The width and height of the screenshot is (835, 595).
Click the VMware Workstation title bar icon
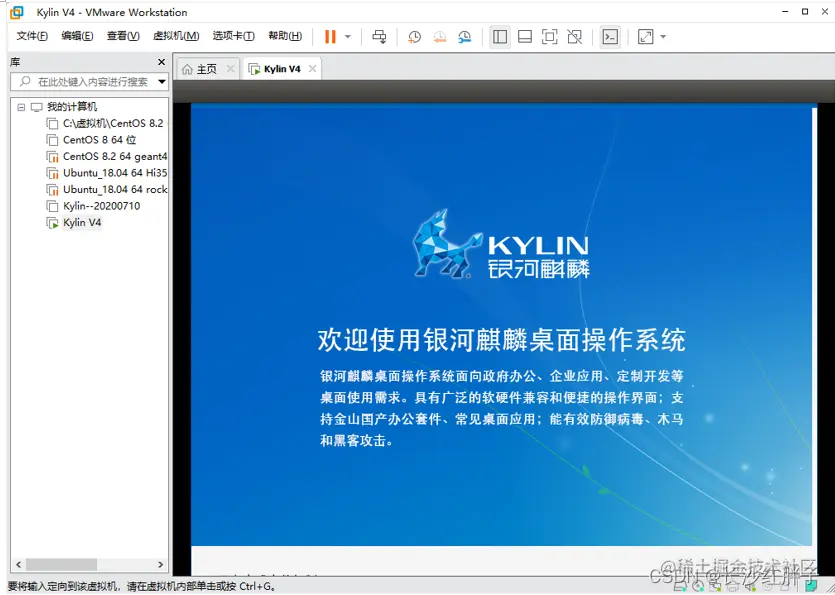pyautogui.click(x=17, y=12)
